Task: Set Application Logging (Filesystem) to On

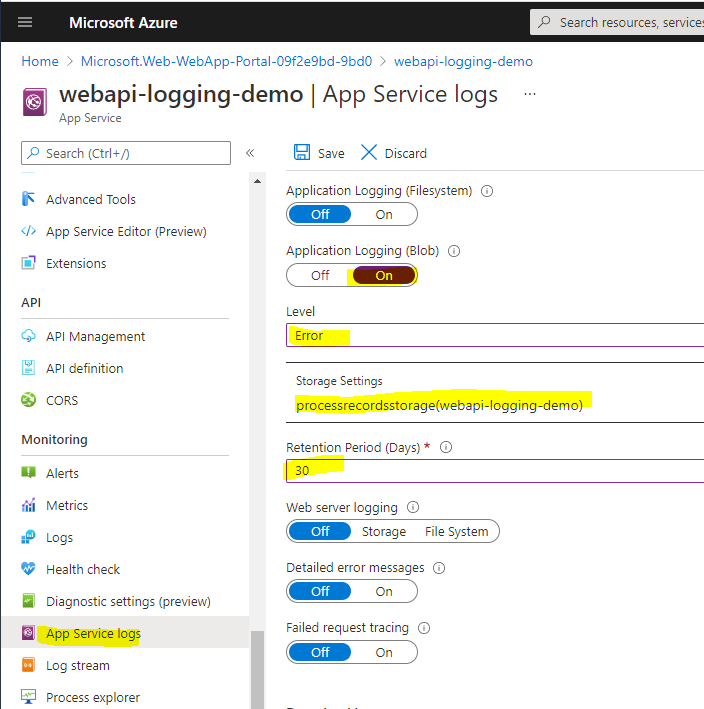Action: click(384, 214)
